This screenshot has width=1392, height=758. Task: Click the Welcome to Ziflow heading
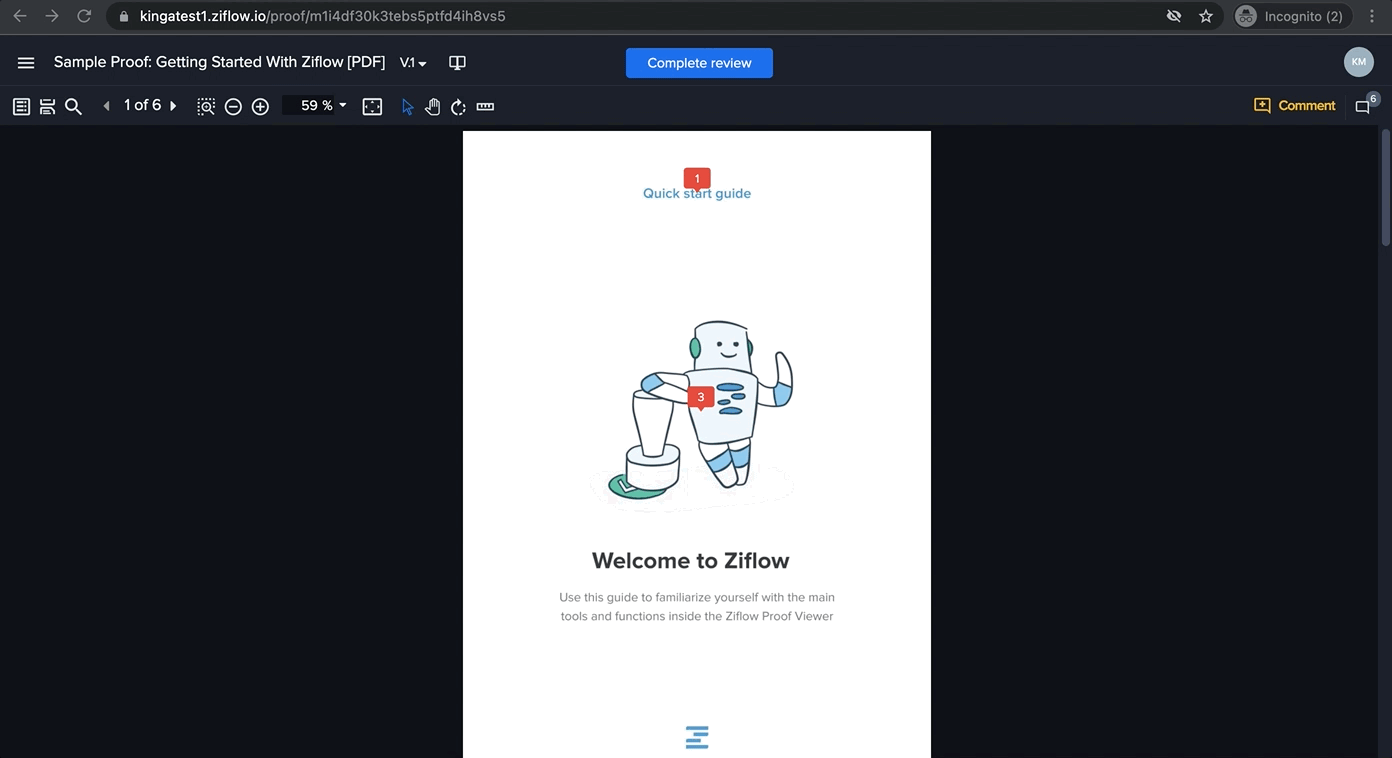point(691,561)
